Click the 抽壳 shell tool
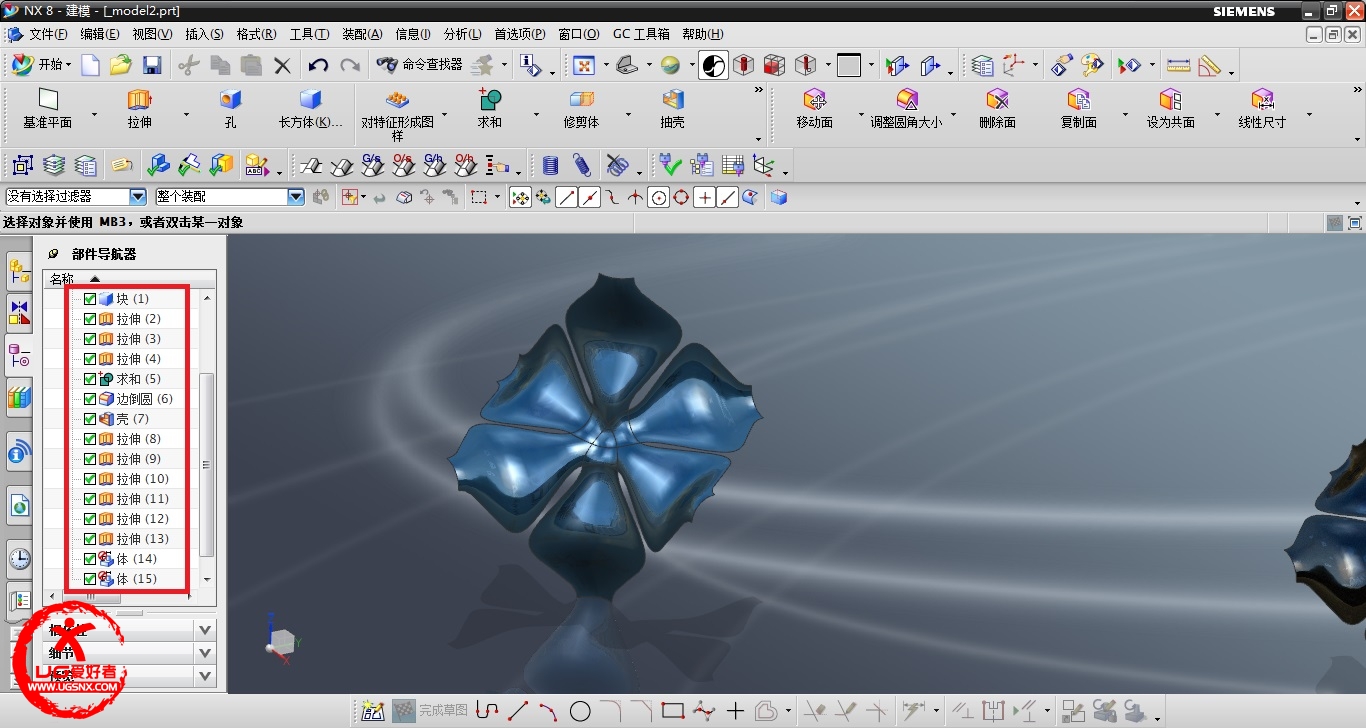 coord(673,110)
